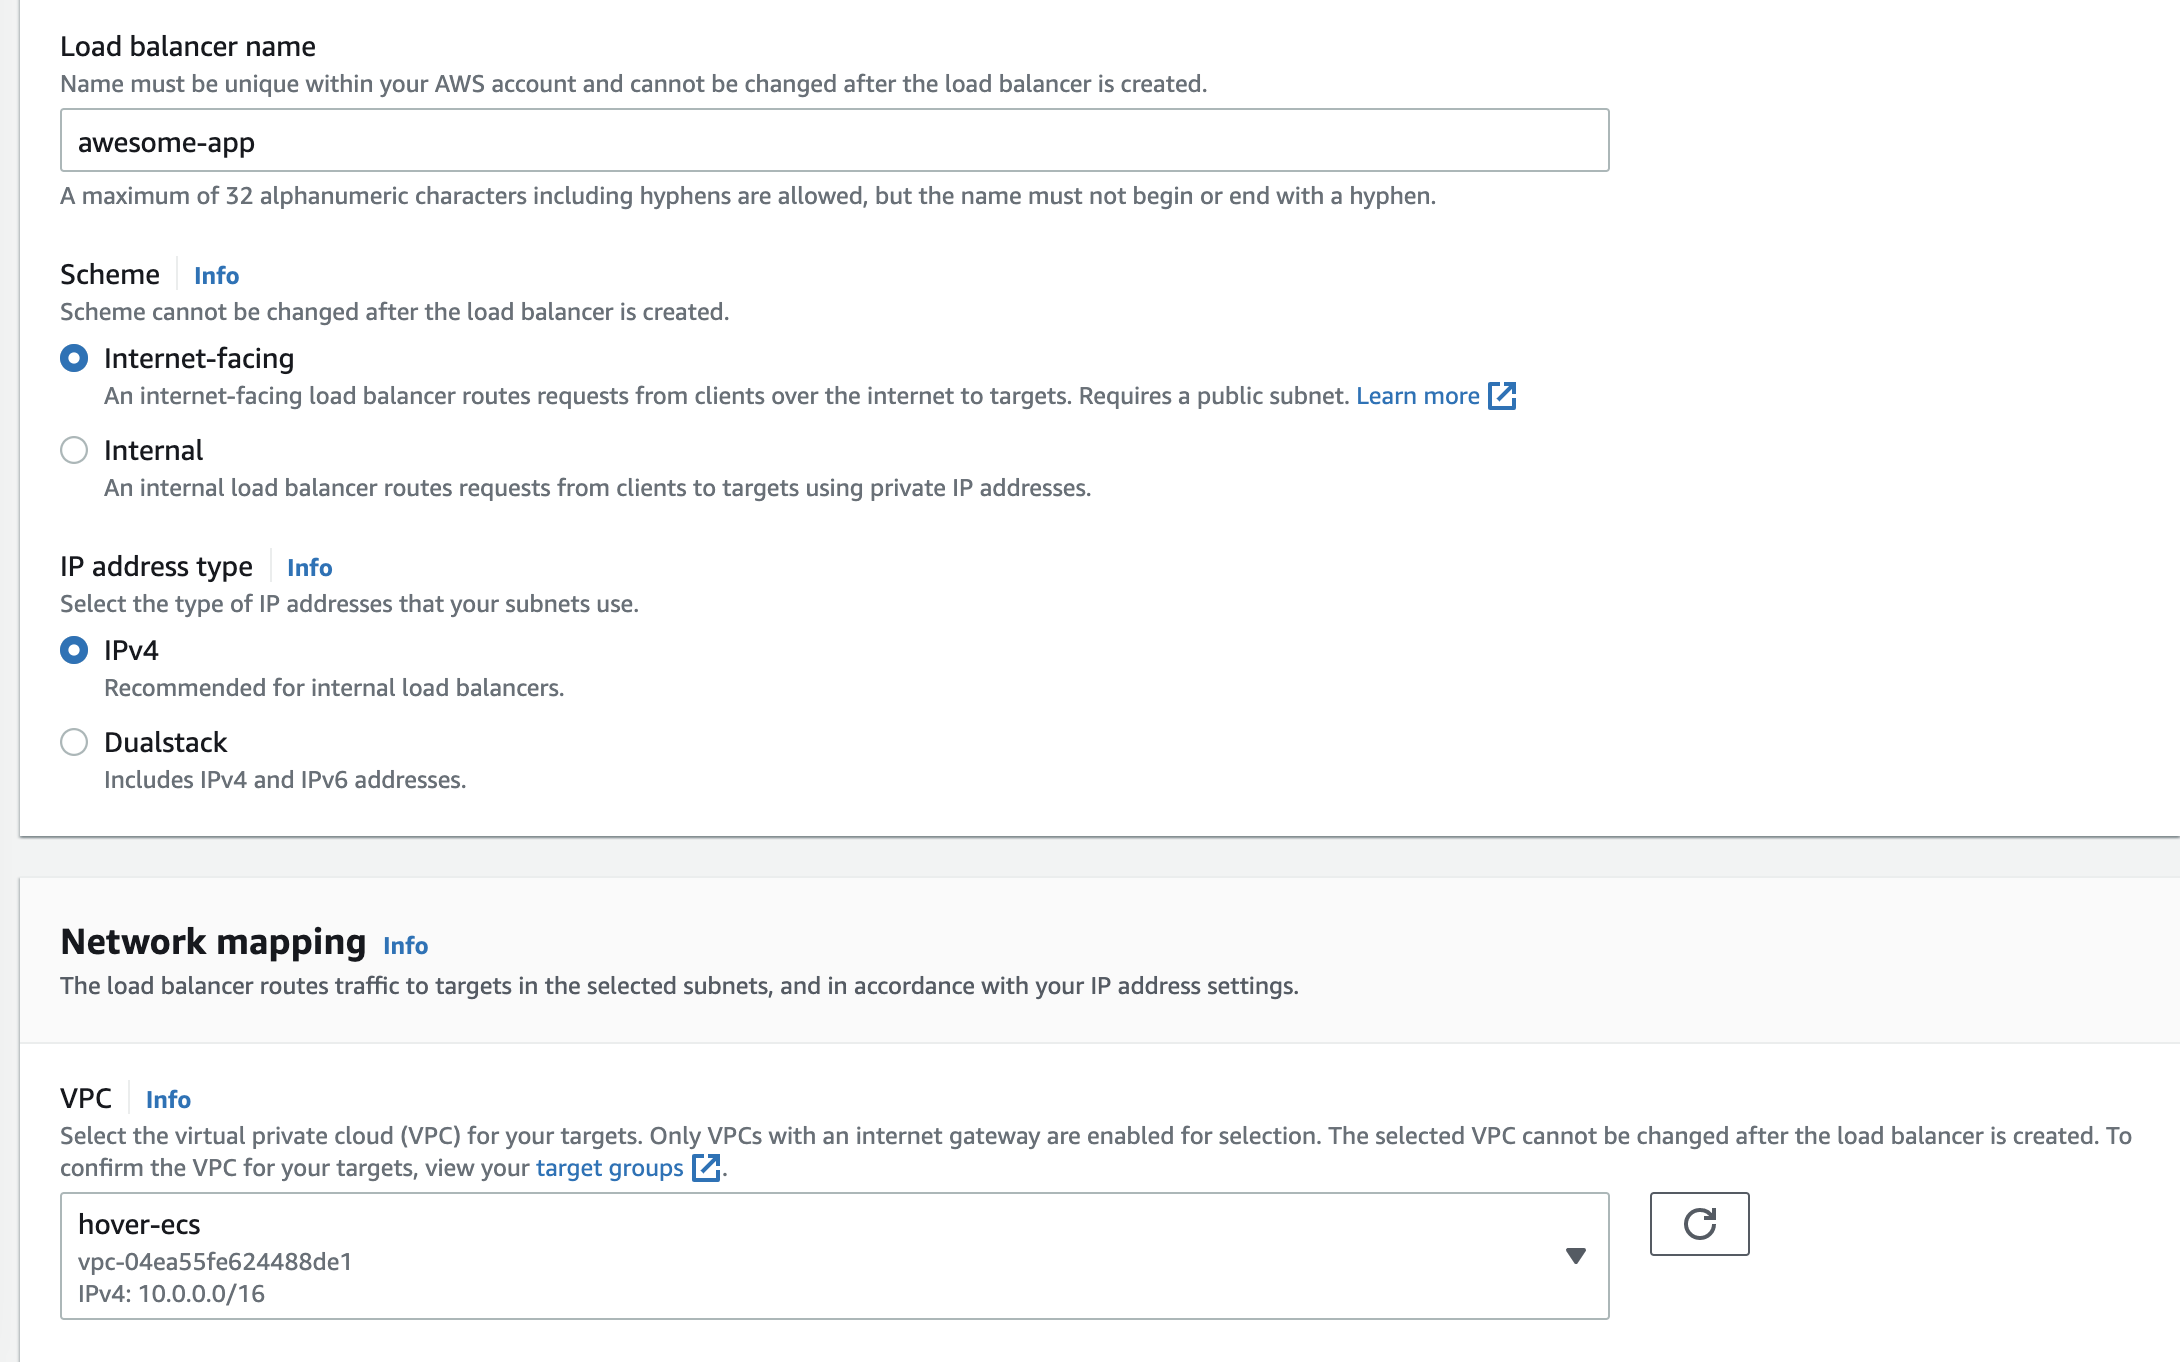Open the Learn more link
Image resolution: width=2180 pixels, height=1362 pixels.
coord(1417,396)
